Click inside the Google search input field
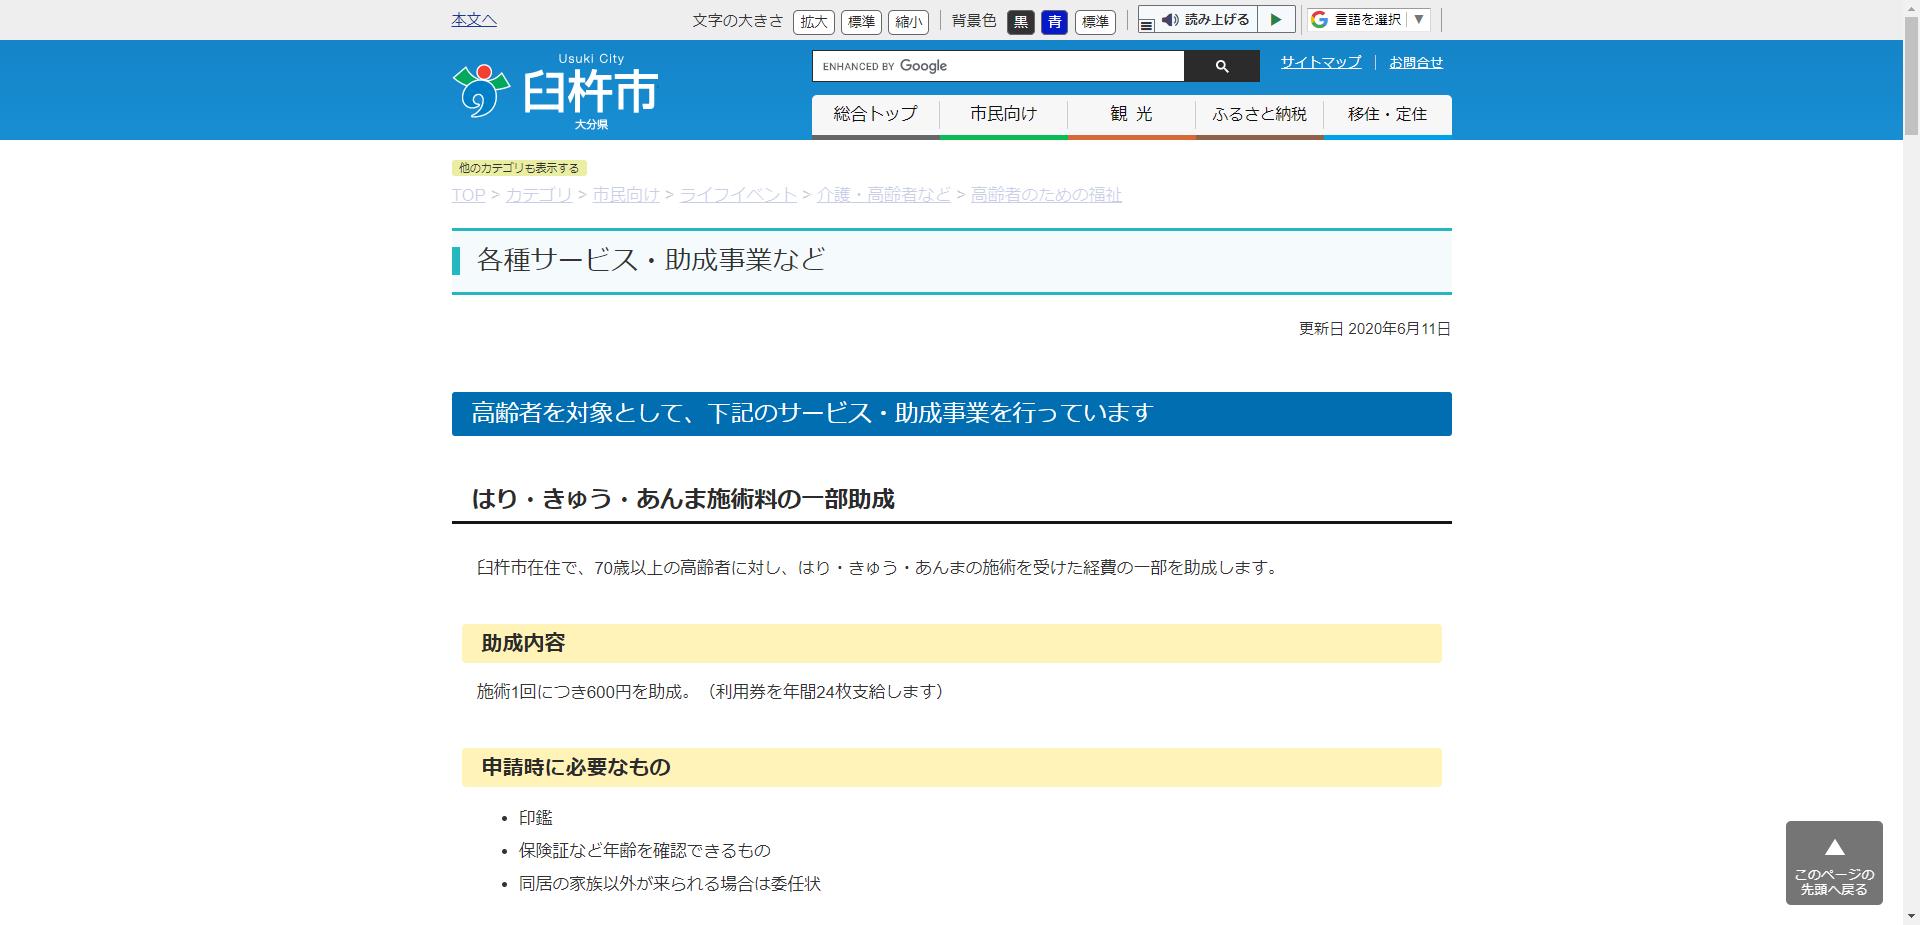The image size is (1920, 925). (997, 66)
